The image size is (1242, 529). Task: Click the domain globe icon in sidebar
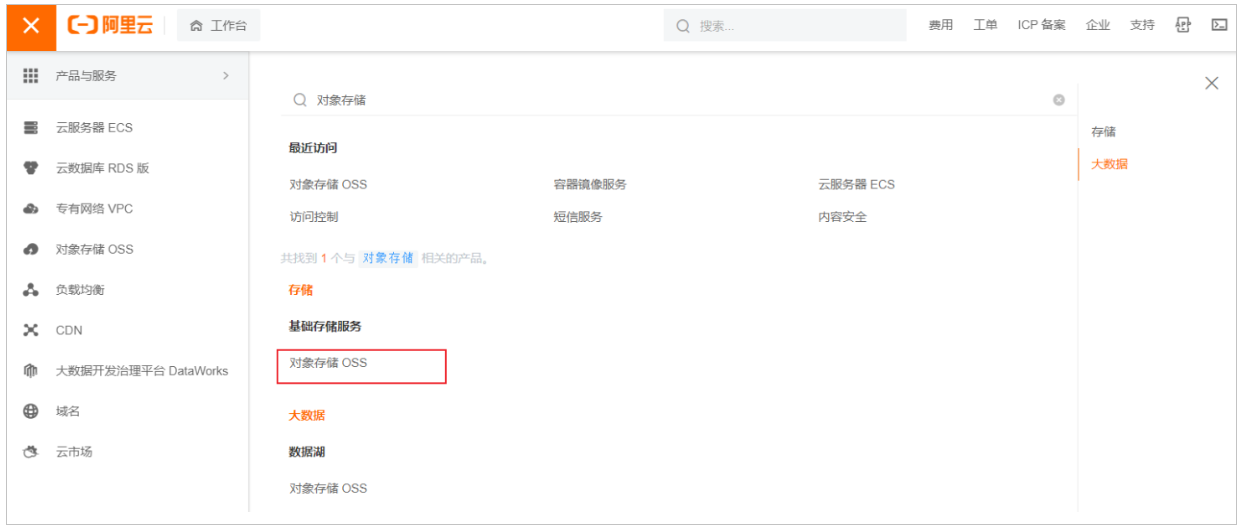pyautogui.click(x=31, y=411)
